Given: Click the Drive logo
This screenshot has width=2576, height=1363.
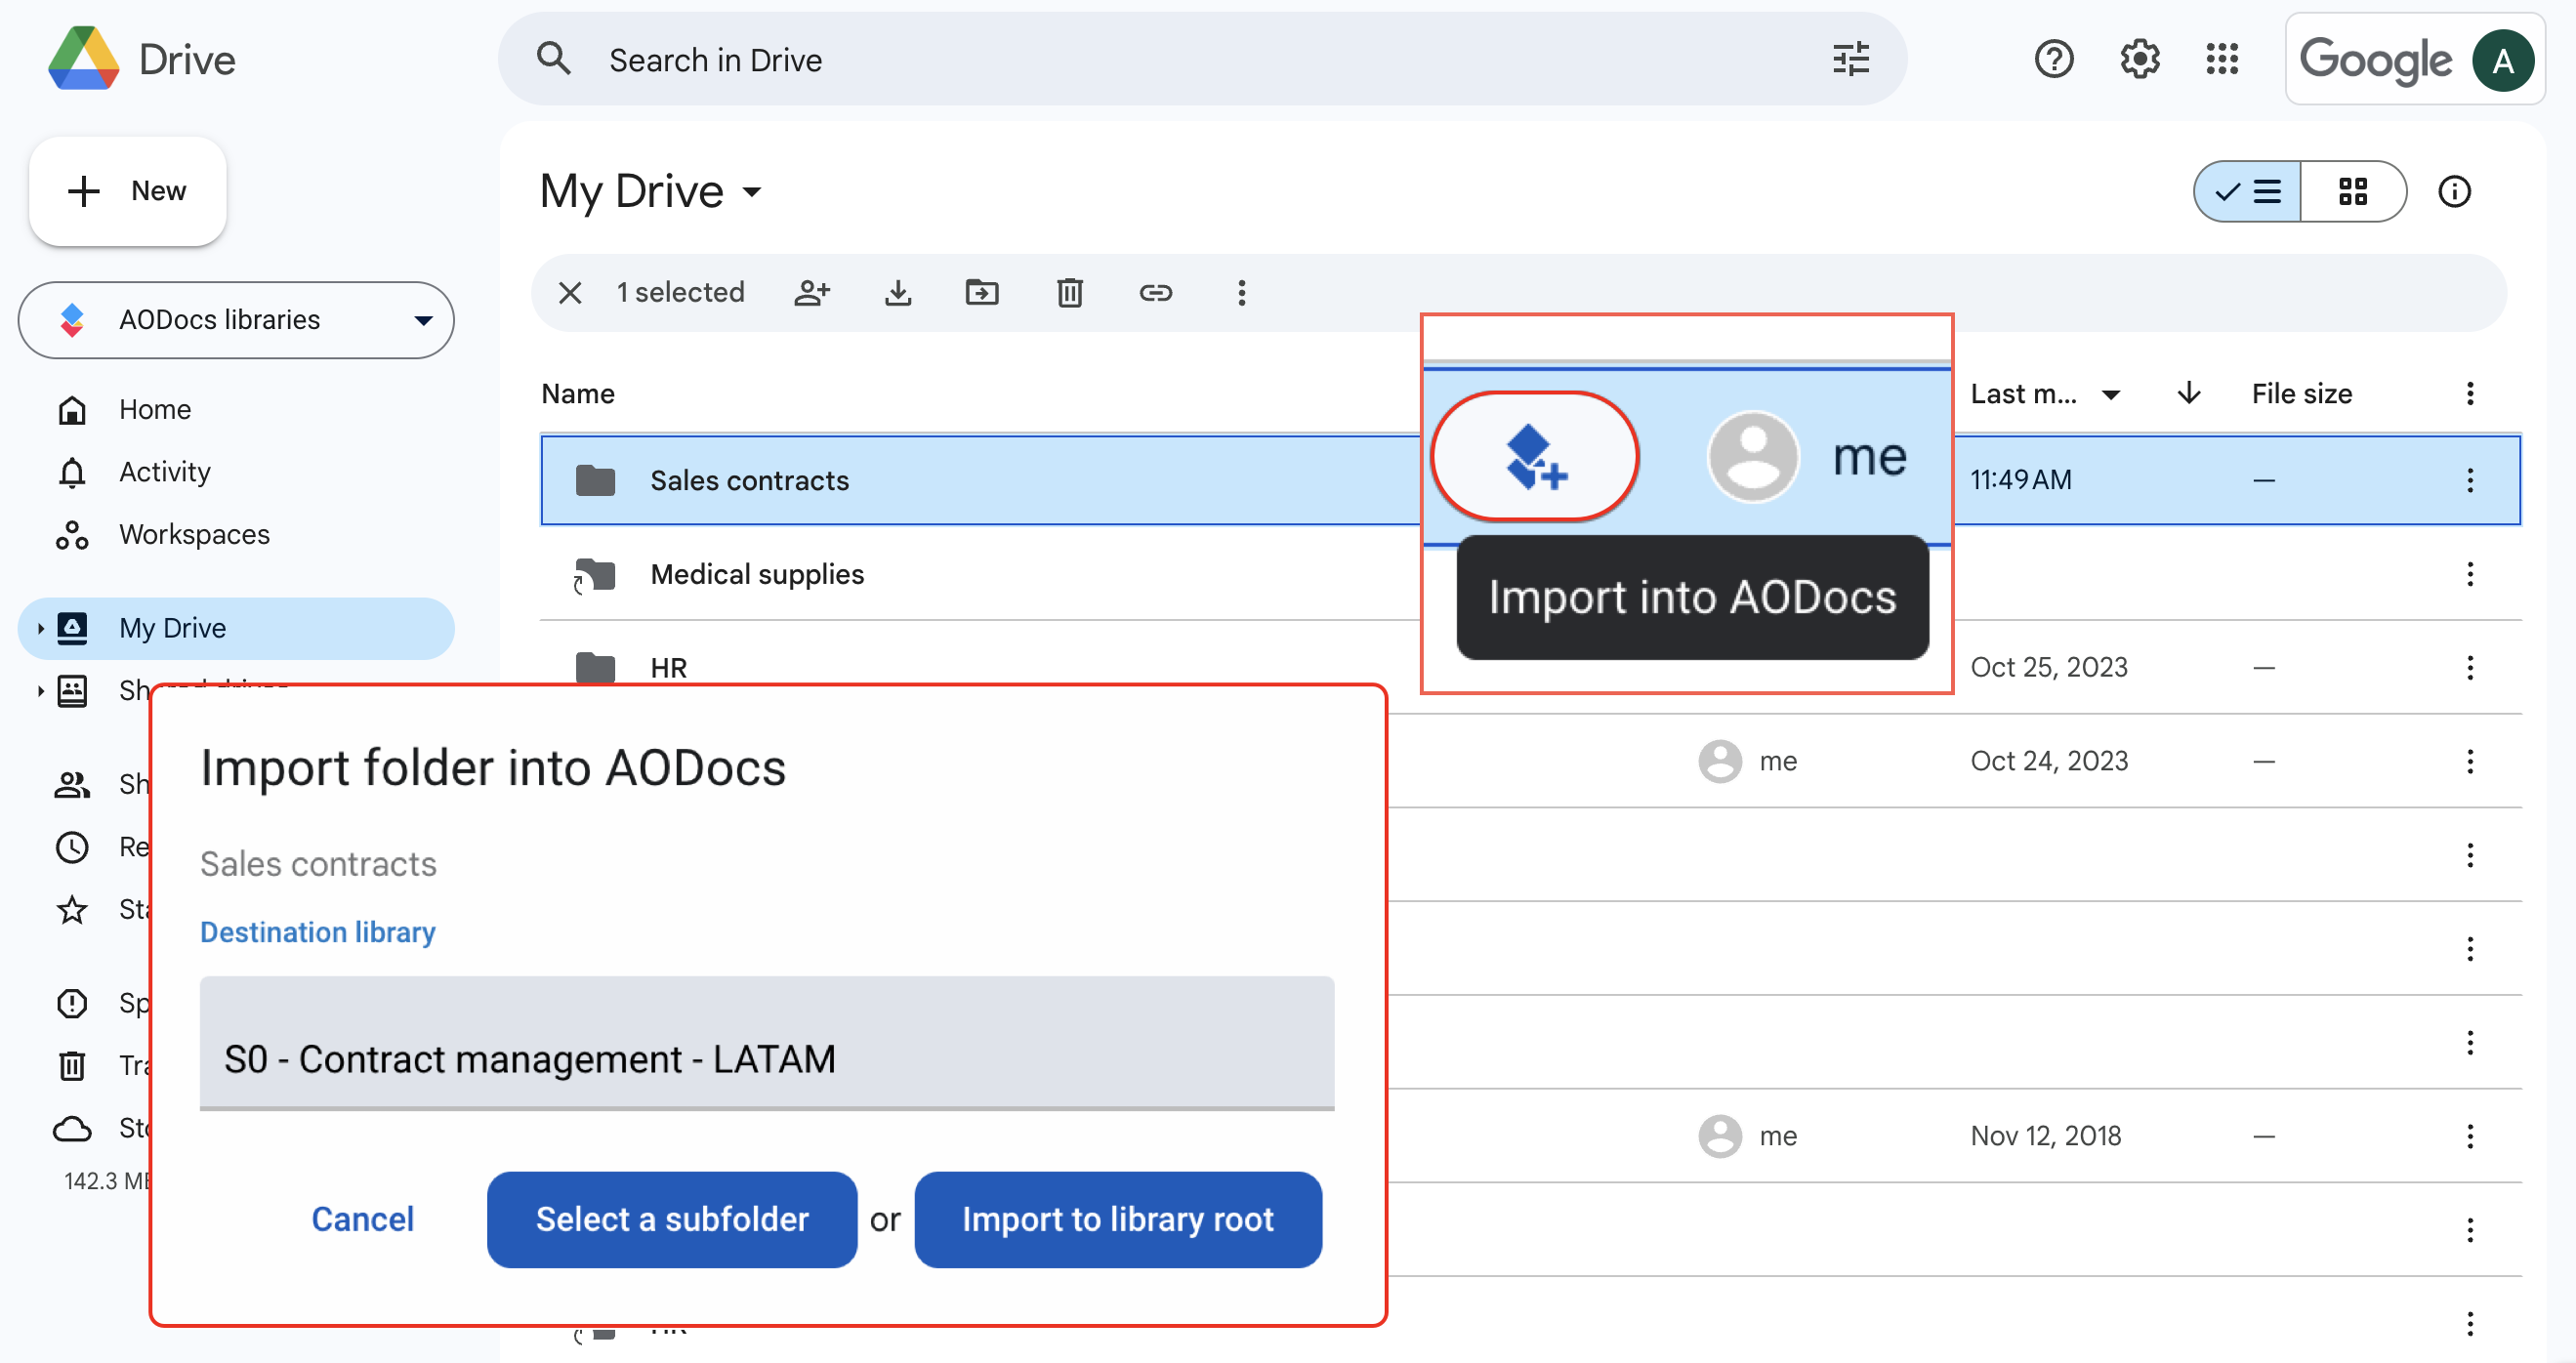Looking at the screenshot, I should 85,60.
